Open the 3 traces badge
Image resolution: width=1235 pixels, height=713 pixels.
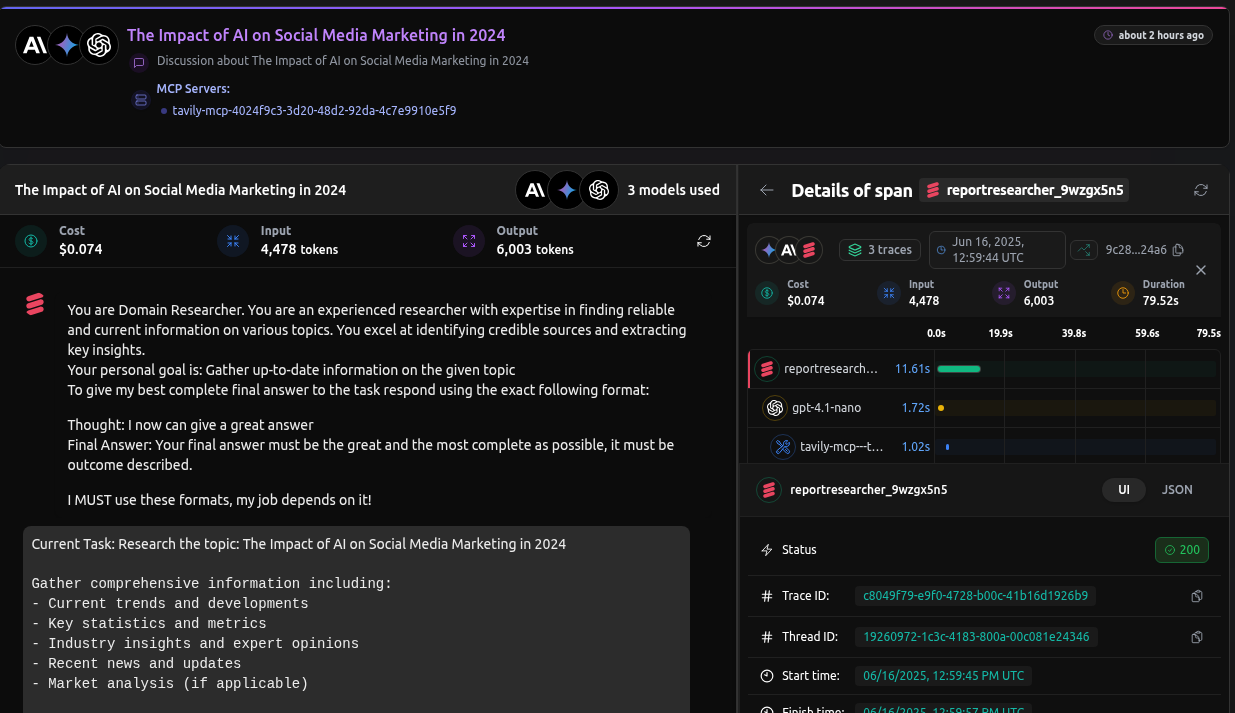pos(880,250)
